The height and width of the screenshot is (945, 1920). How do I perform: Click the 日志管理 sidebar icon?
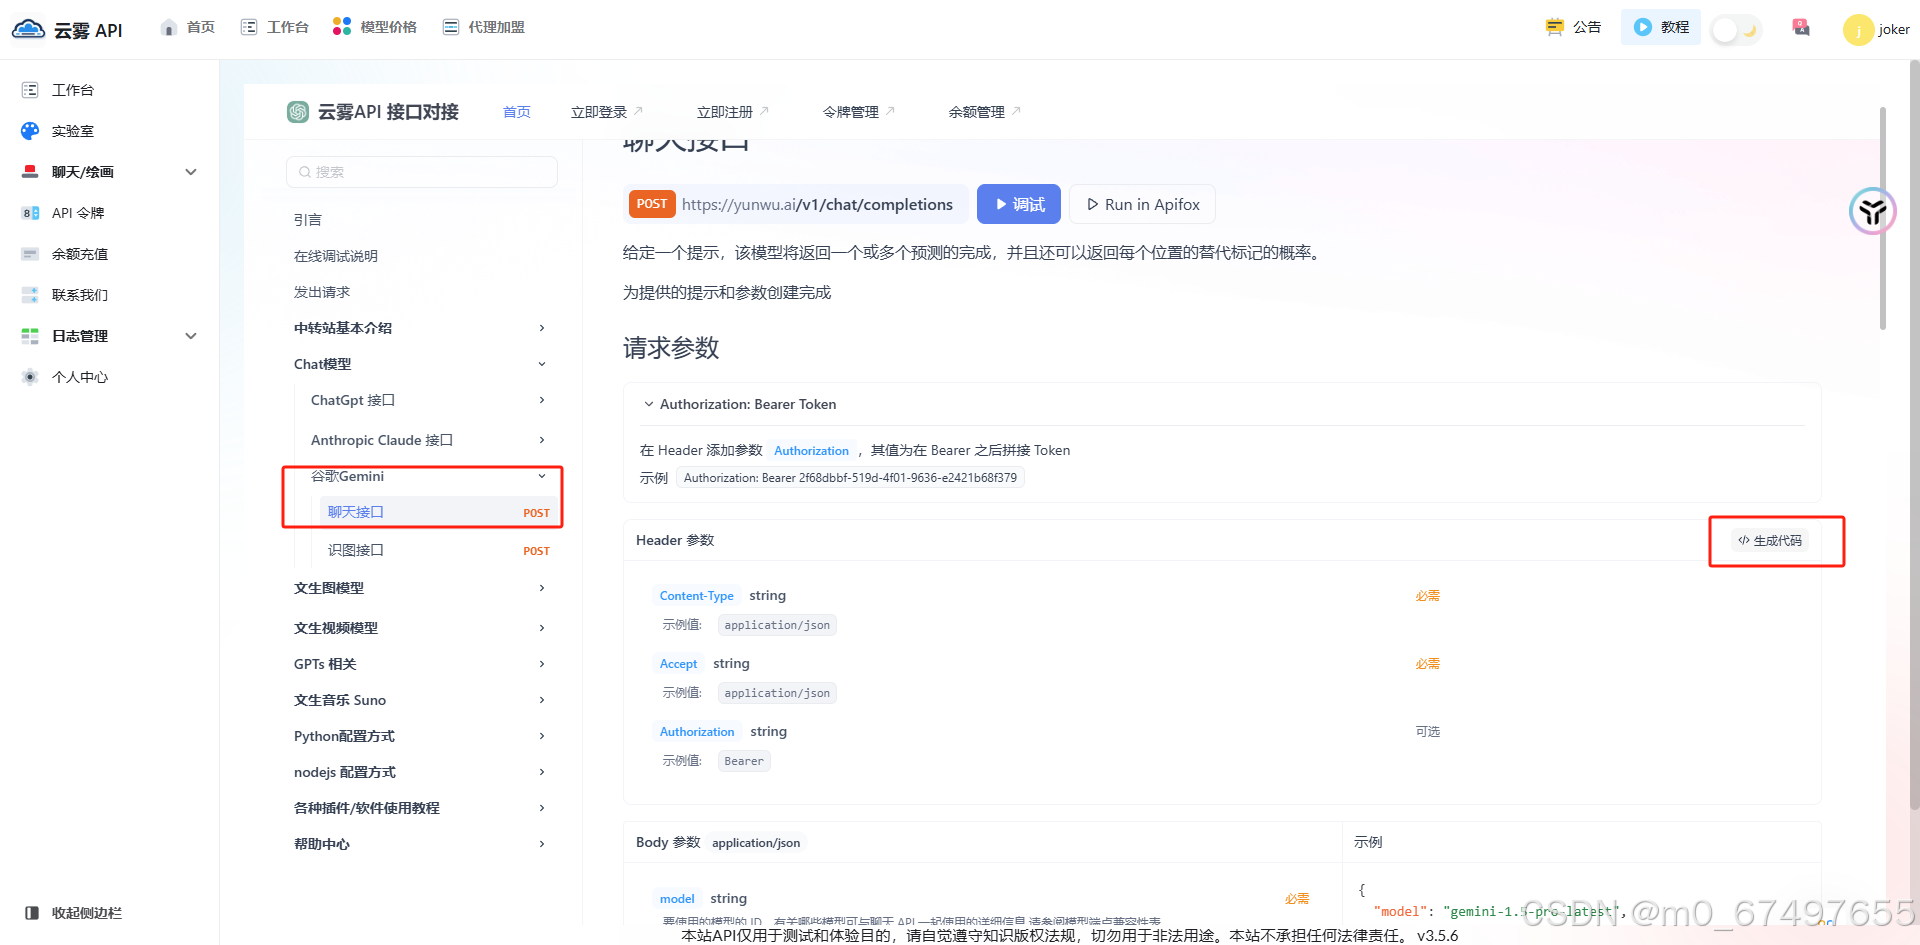pyautogui.click(x=30, y=336)
